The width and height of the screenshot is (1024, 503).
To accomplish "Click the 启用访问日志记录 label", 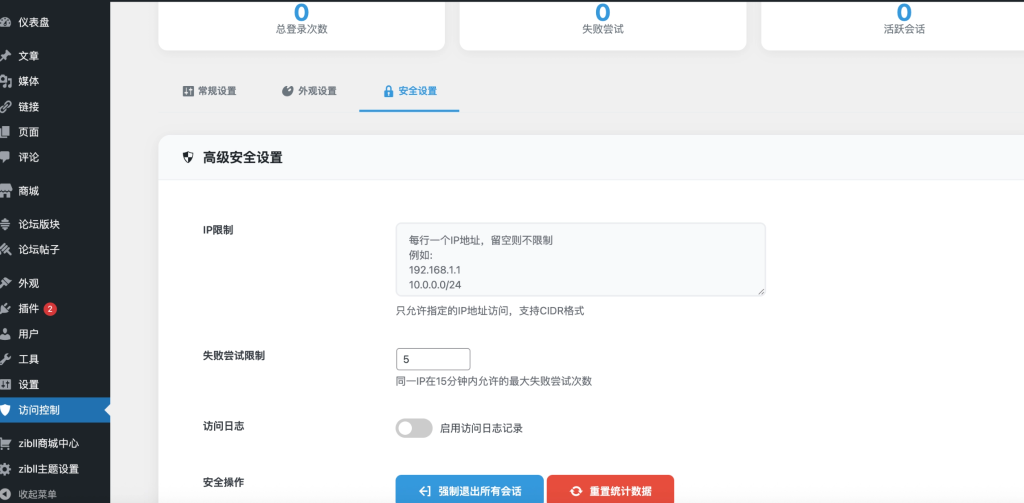I will point(481,429).
